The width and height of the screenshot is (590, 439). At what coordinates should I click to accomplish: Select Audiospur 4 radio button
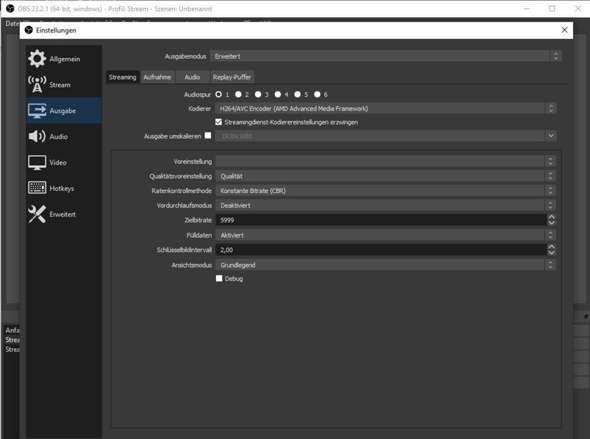[x=278, y=94]
